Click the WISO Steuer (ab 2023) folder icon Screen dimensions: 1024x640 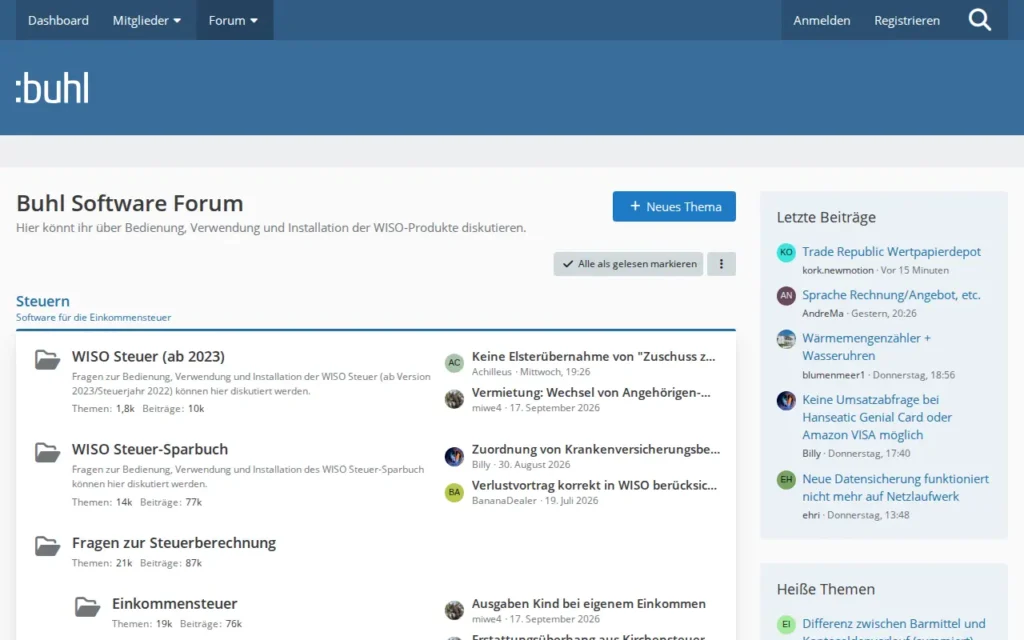47,360
